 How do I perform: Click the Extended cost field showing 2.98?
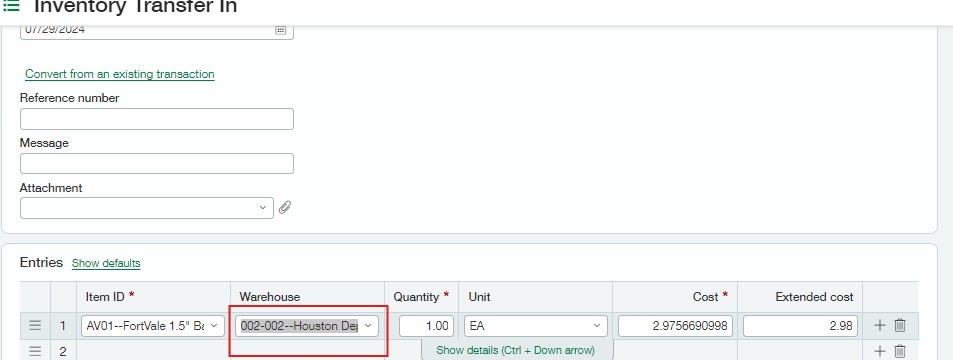click(x=800, y=326)
